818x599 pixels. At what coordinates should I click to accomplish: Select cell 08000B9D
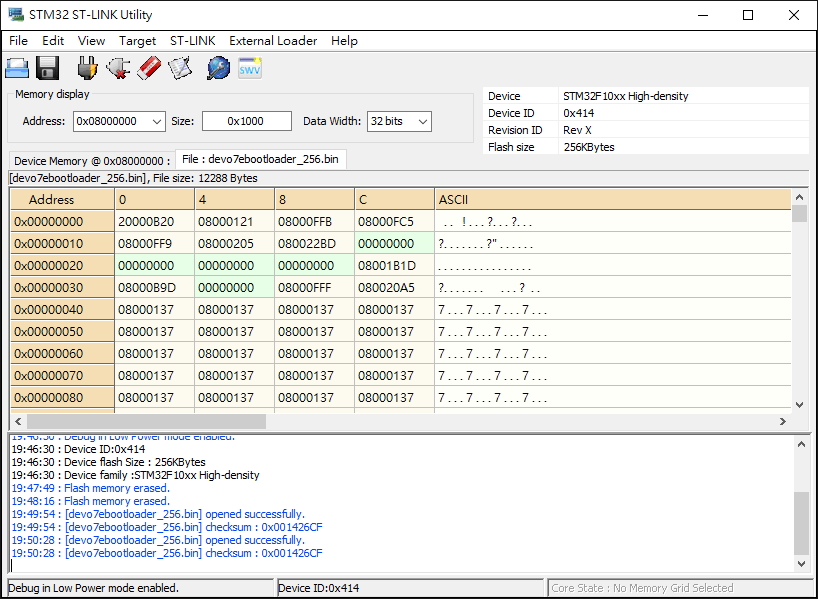point(154,287)
